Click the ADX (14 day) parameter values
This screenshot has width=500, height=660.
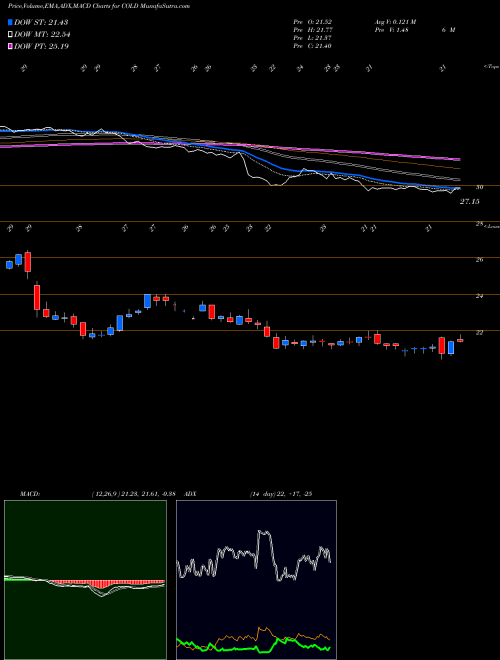(281, 494)
